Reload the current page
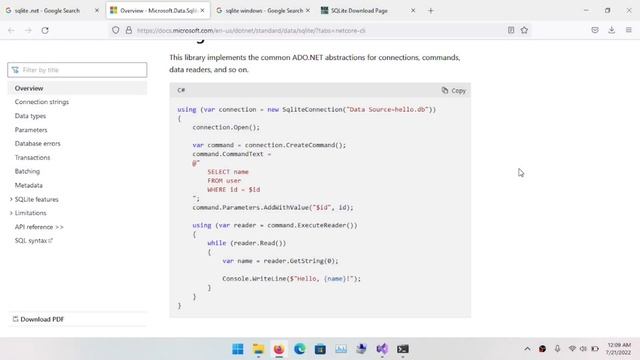The image size is (640, 360). (45, 30)
